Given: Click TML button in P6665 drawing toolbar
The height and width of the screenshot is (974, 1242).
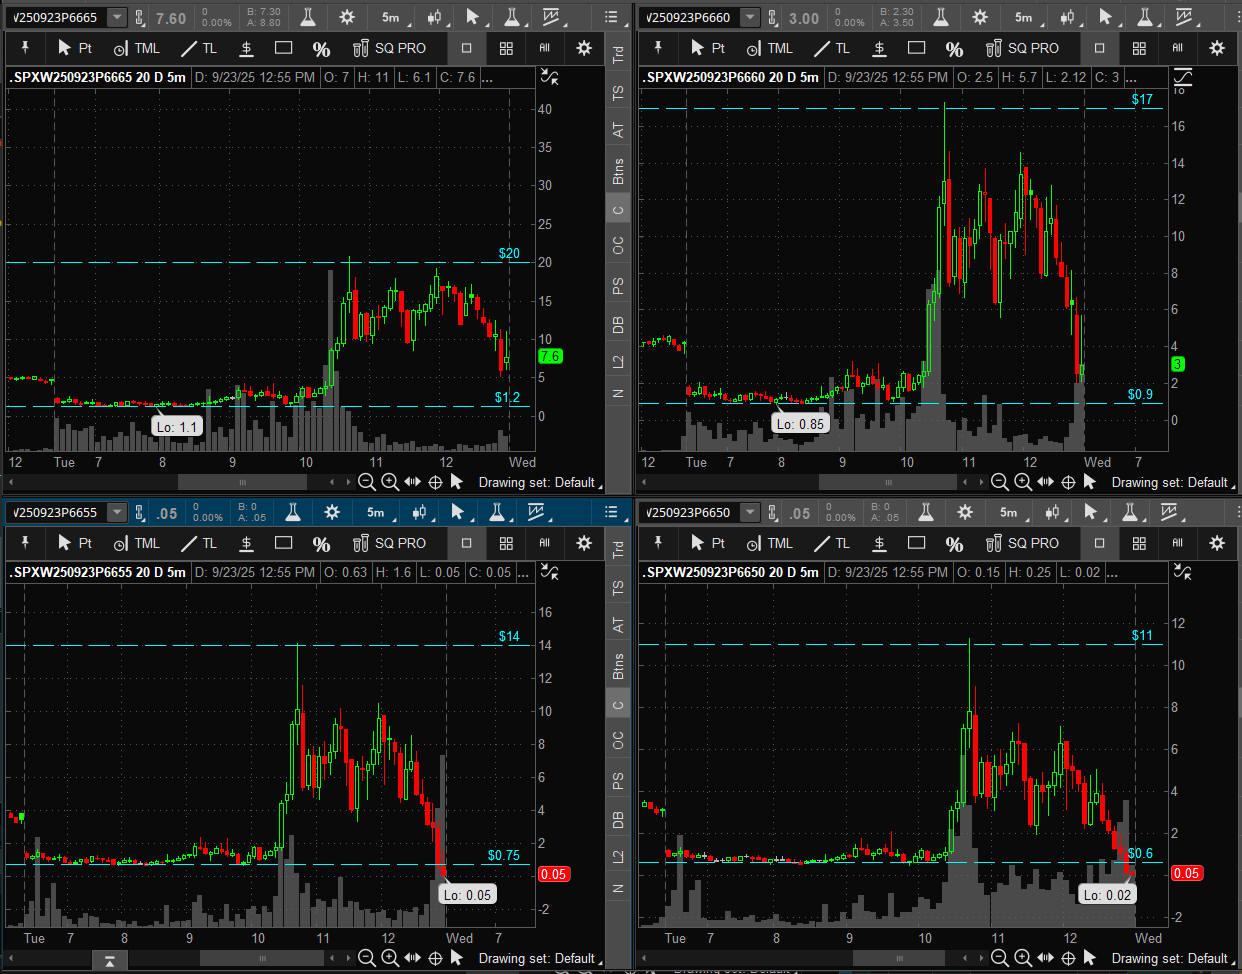Looking at the screenshot, I should click(x=137, y=48).
